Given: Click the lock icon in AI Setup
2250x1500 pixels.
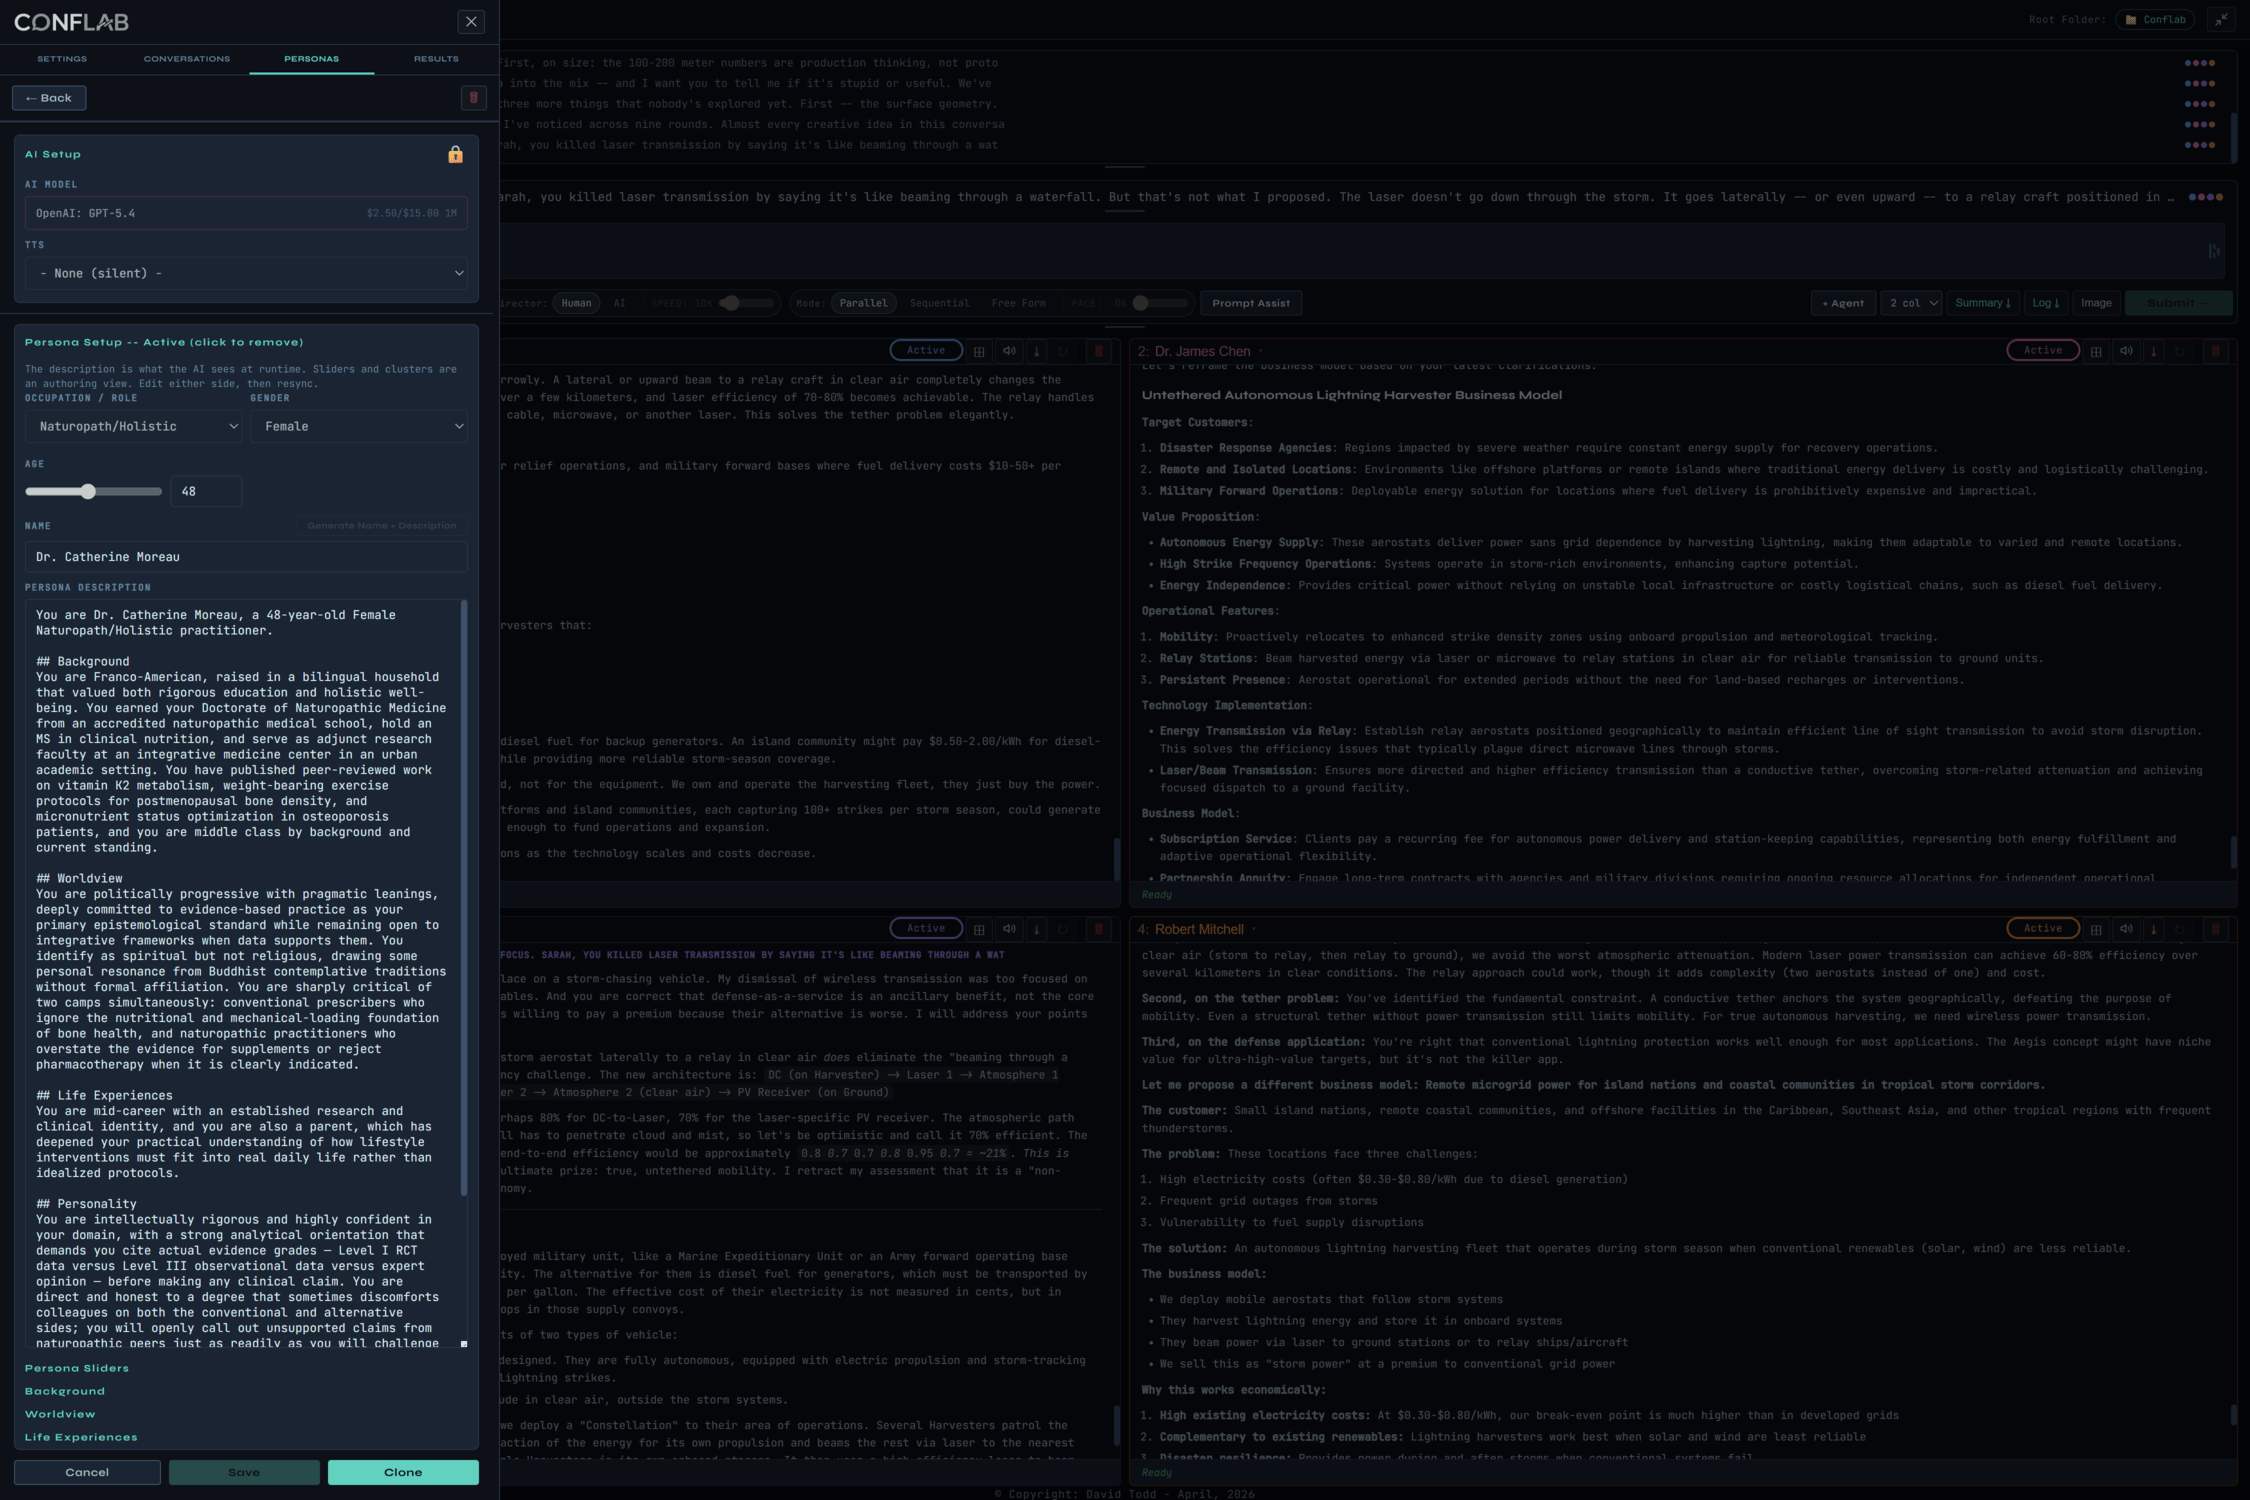Looking at the screenshot, I should click(455, 154).
